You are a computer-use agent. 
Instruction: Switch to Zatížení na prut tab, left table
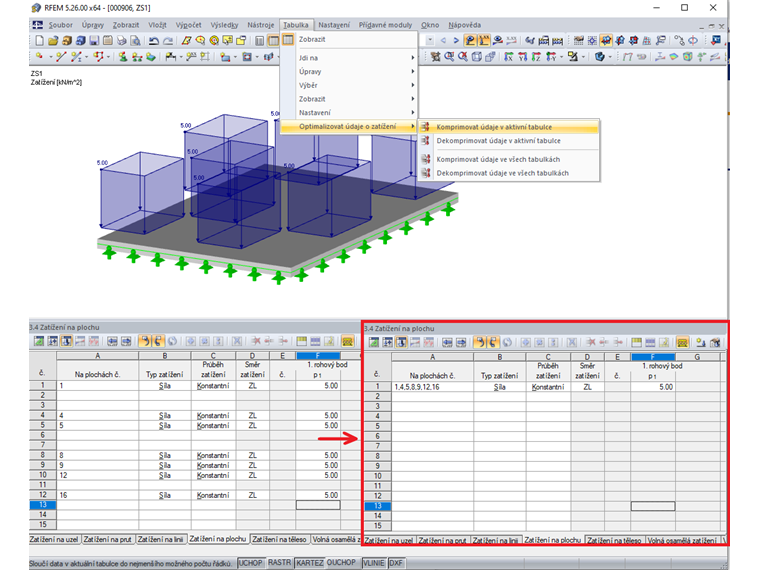[x=107, y=539]
